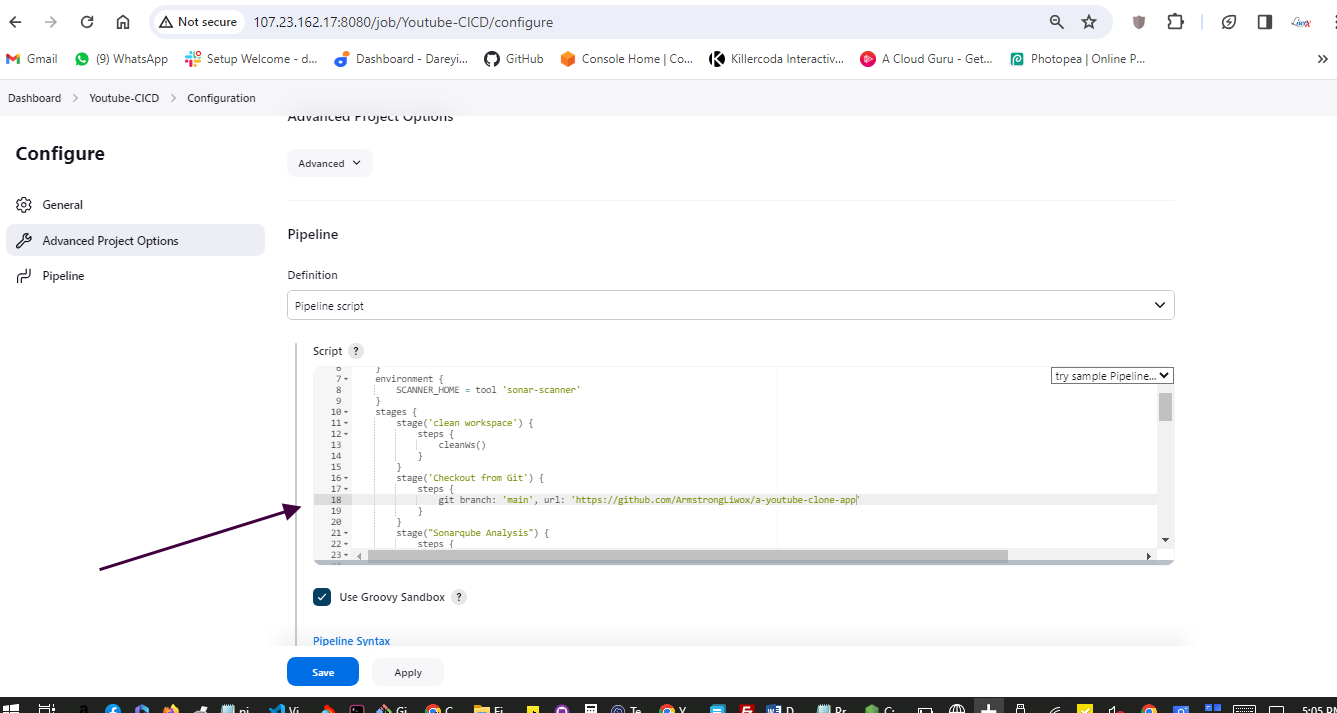Select Pipeline in the Configure sidebar

63,276
